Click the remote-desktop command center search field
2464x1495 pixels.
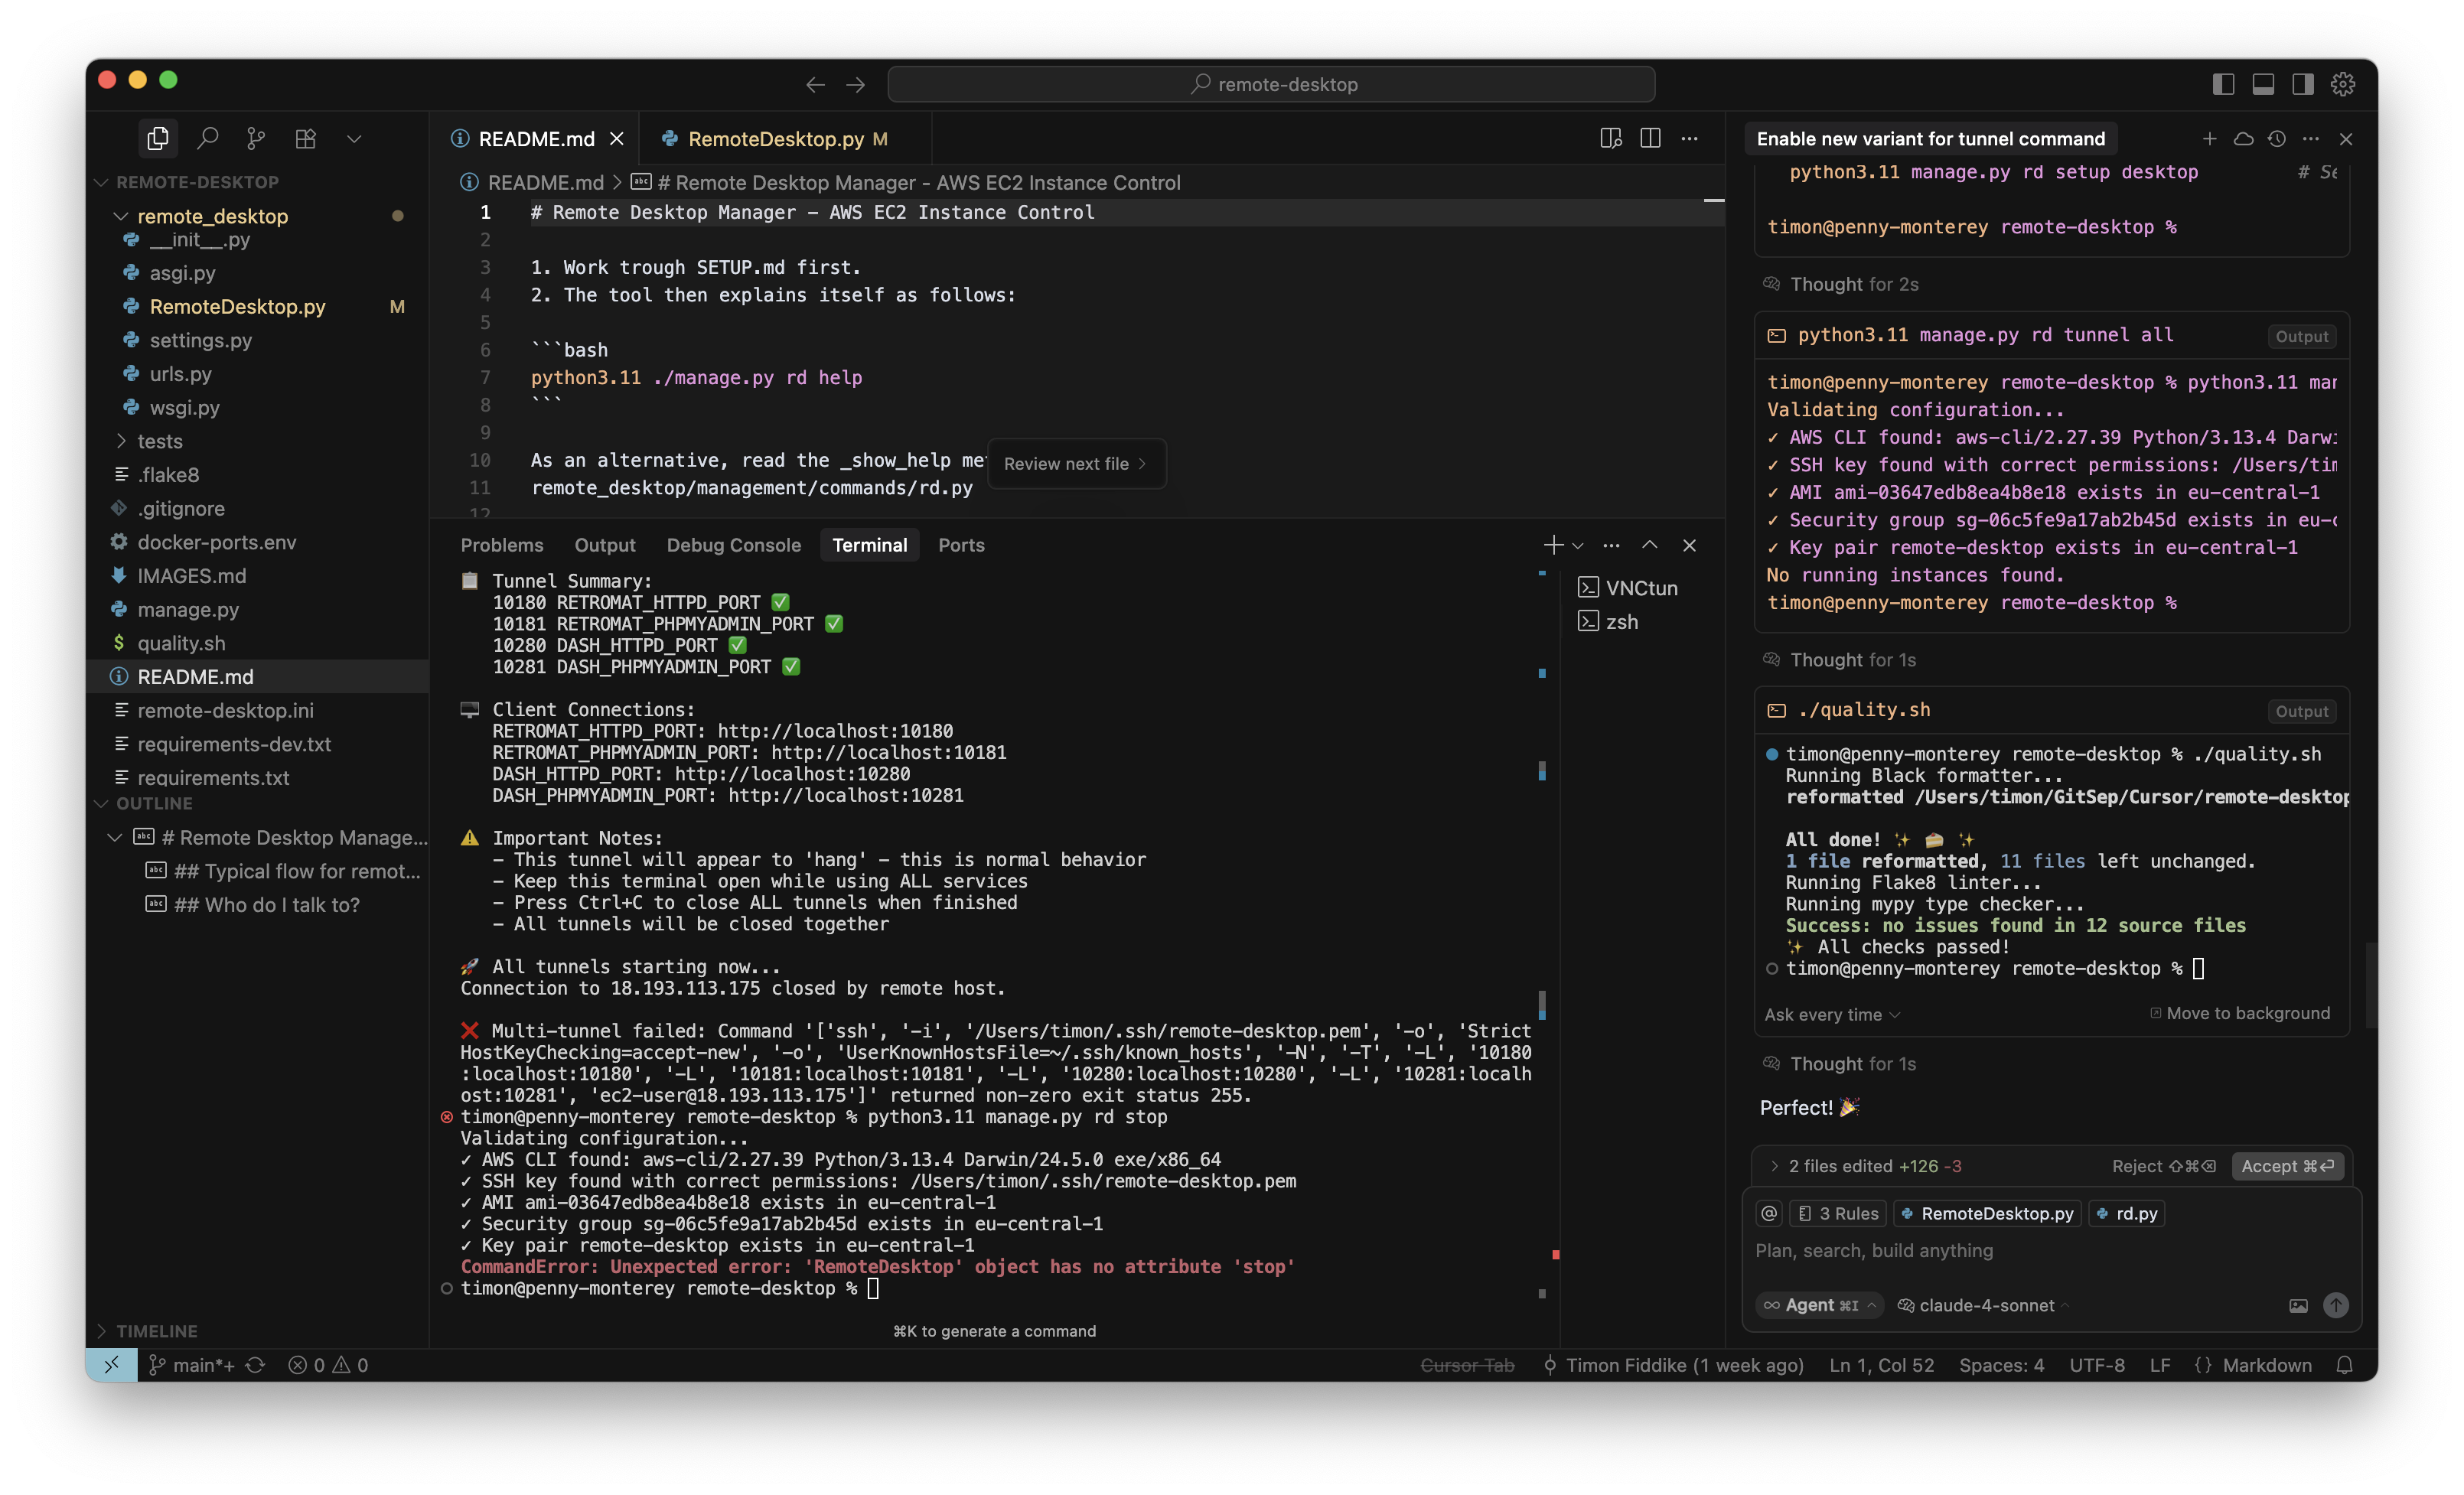coord(1271,84)
